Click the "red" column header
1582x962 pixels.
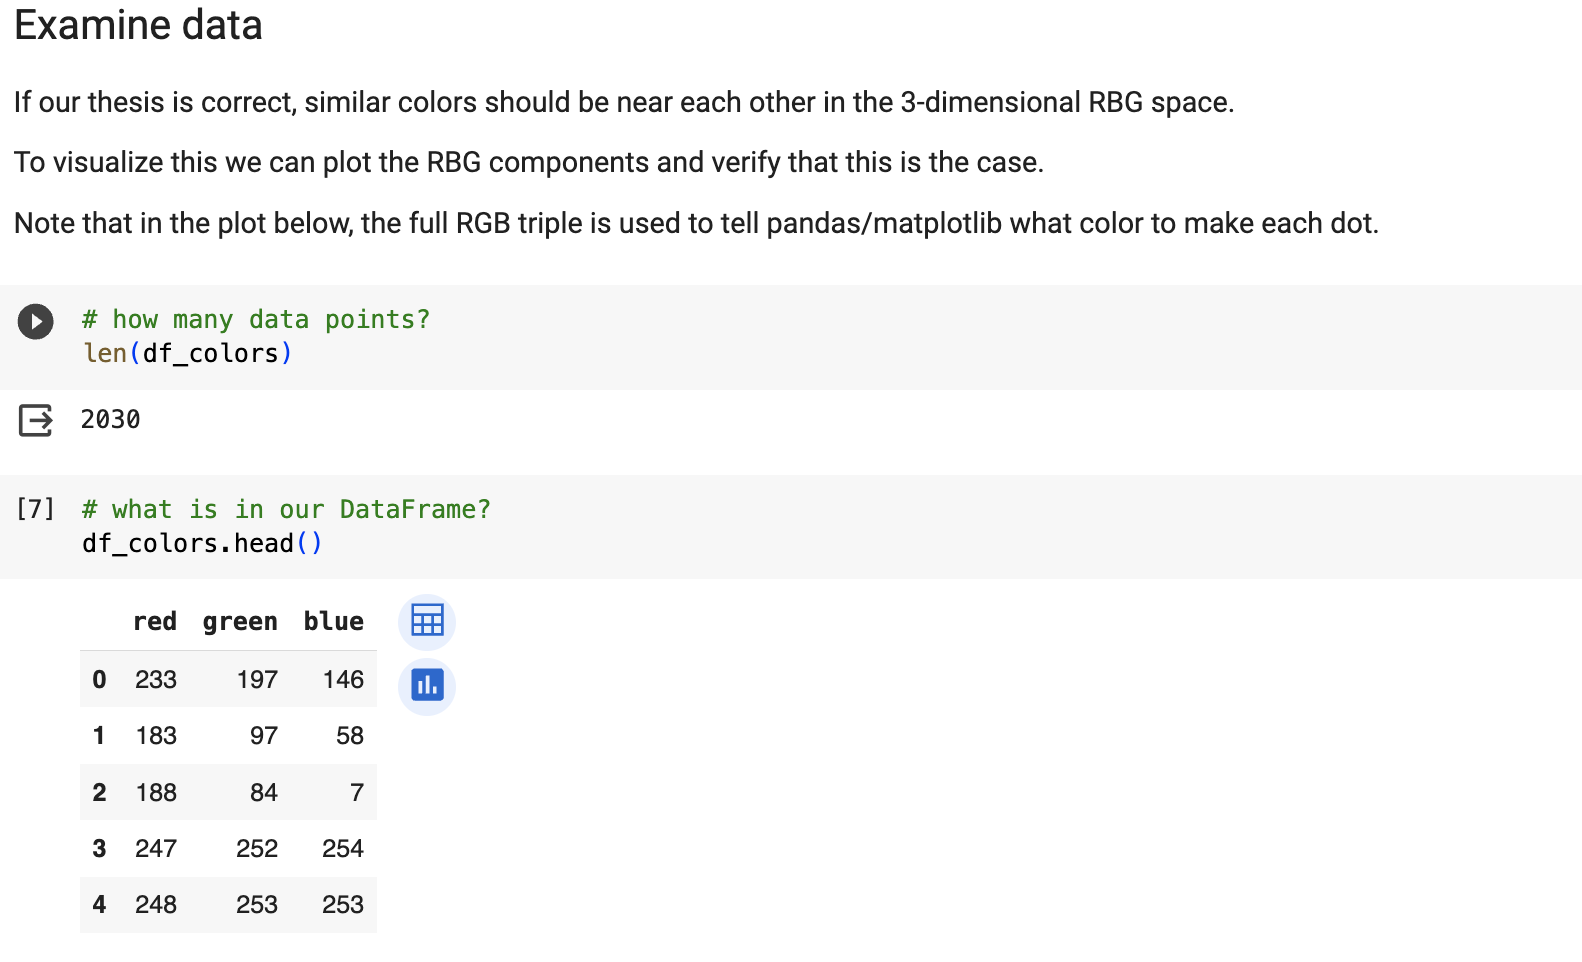155,621
